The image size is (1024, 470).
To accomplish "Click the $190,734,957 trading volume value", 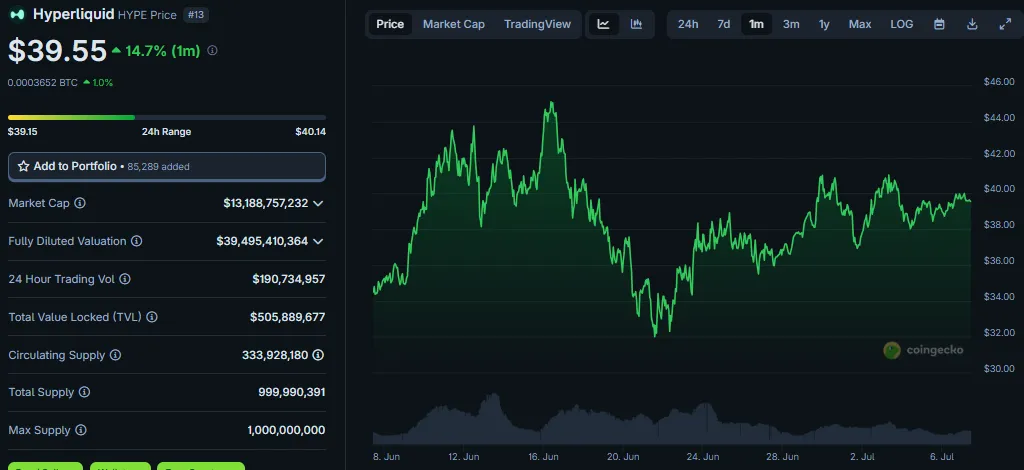I will [x=289, y=279].
